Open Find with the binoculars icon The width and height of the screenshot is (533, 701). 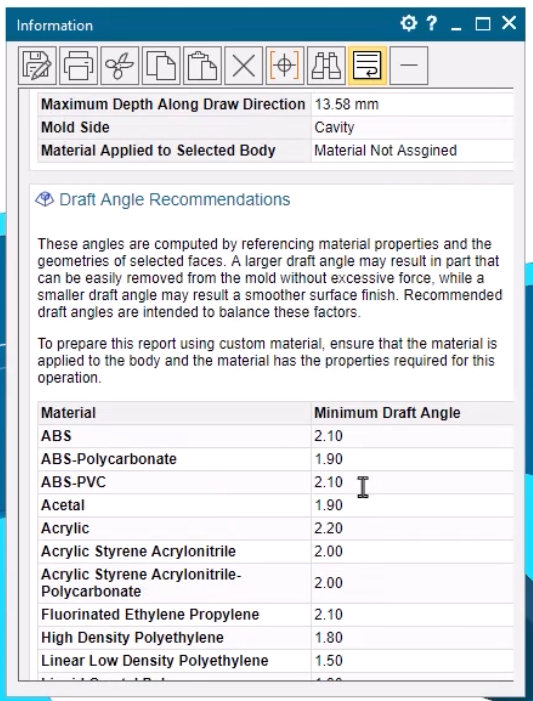pos(326,66)
